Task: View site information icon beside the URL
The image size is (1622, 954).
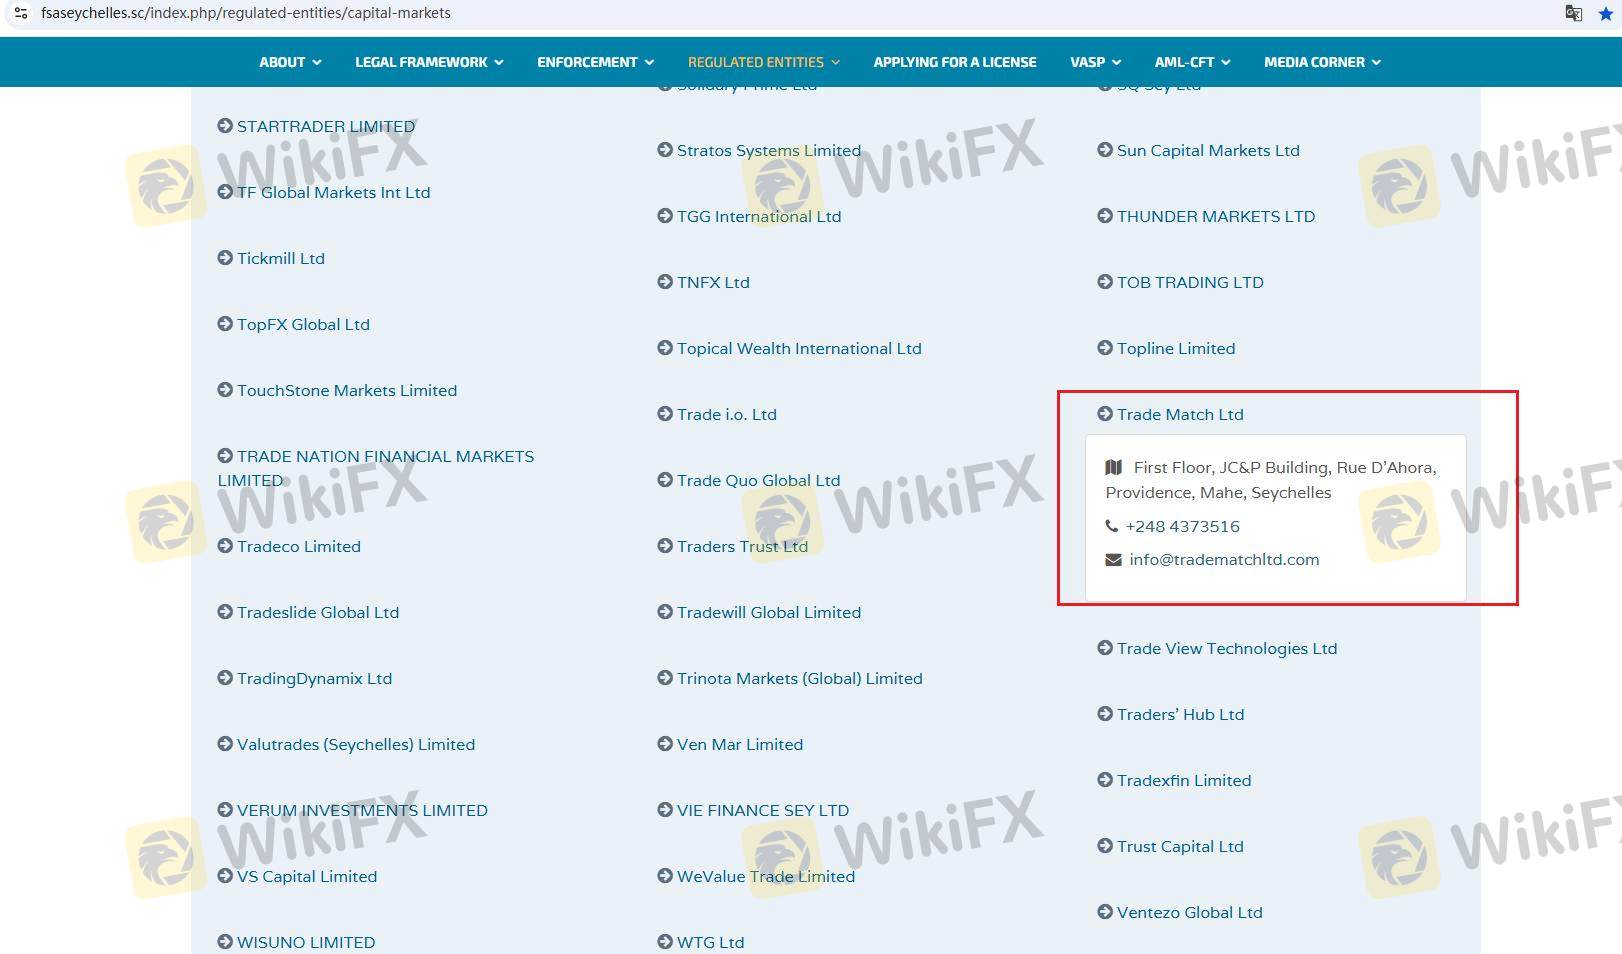Action: click(x=20, y=13)
